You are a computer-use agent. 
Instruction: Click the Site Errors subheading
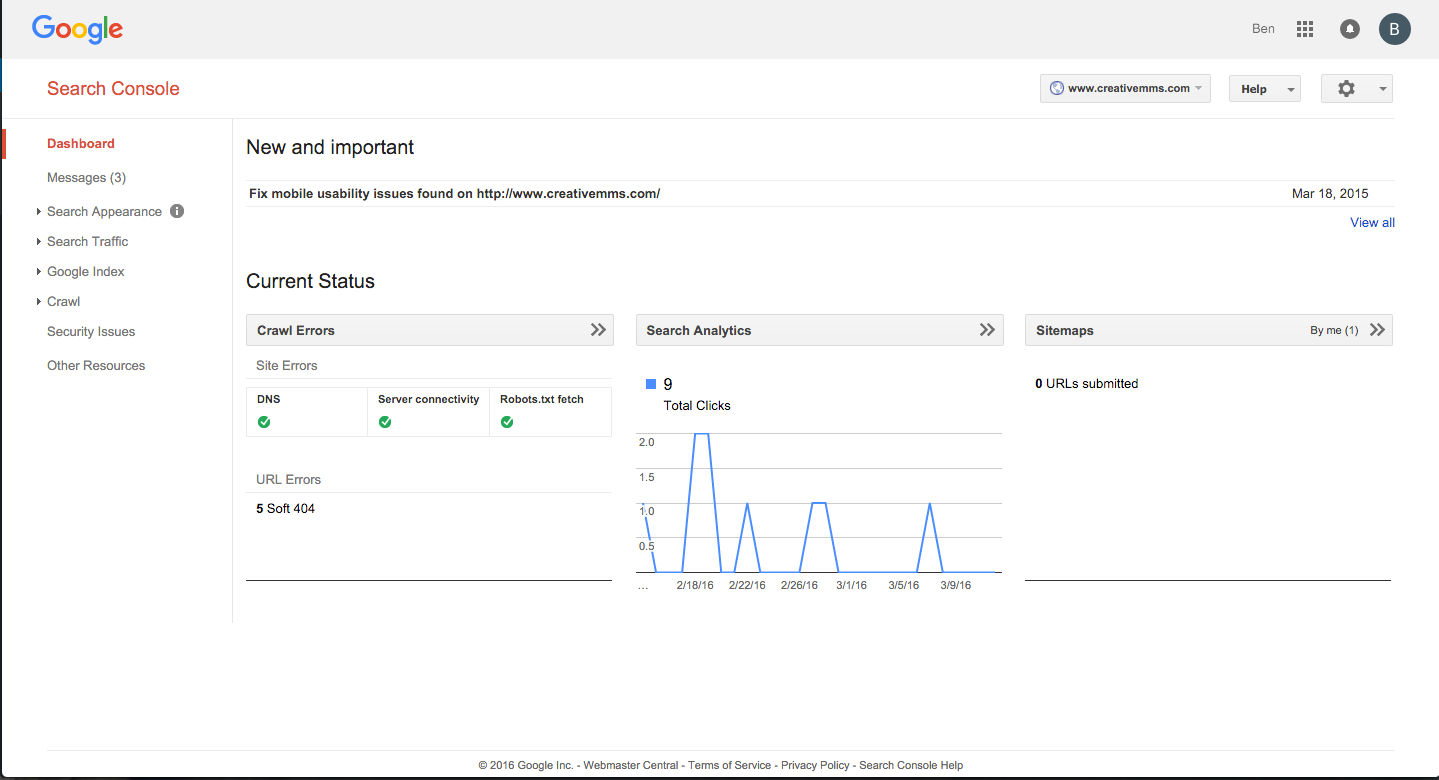(x=287, y=365)
